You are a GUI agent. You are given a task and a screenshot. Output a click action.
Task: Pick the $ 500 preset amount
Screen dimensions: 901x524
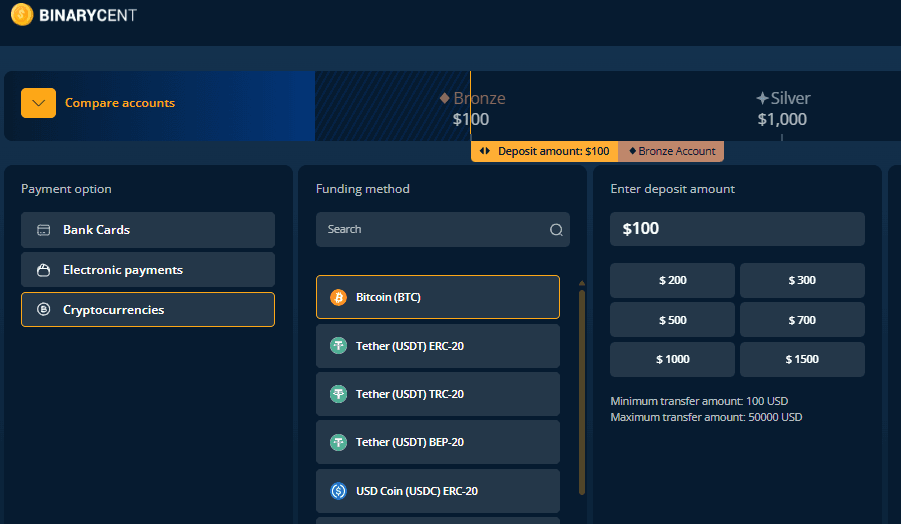(672, 319)
